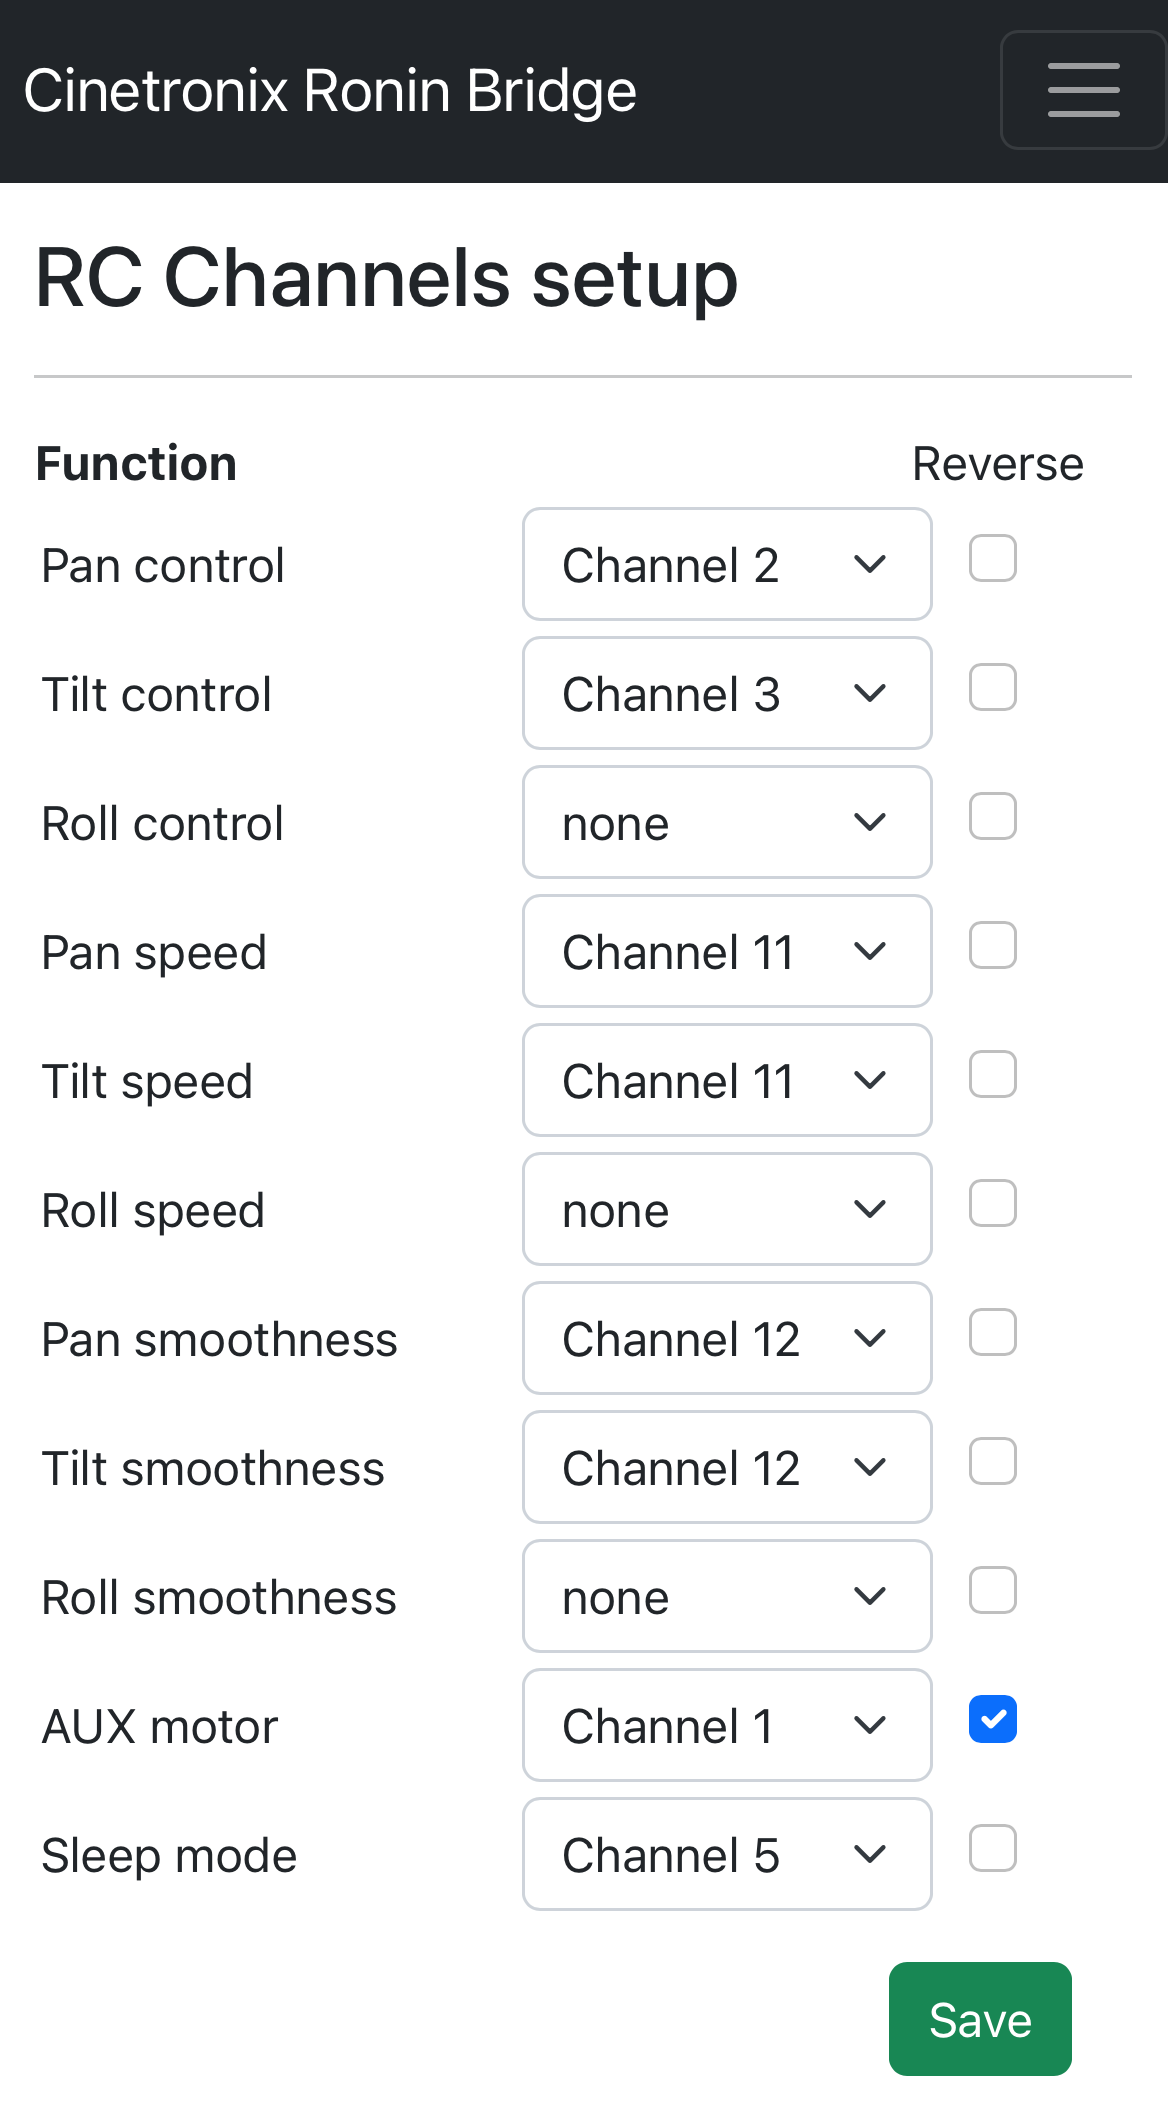Open the Roll speed channel dropdown
Viewport: 1168px width, 2109px height.
click(x=727, y=1210)
